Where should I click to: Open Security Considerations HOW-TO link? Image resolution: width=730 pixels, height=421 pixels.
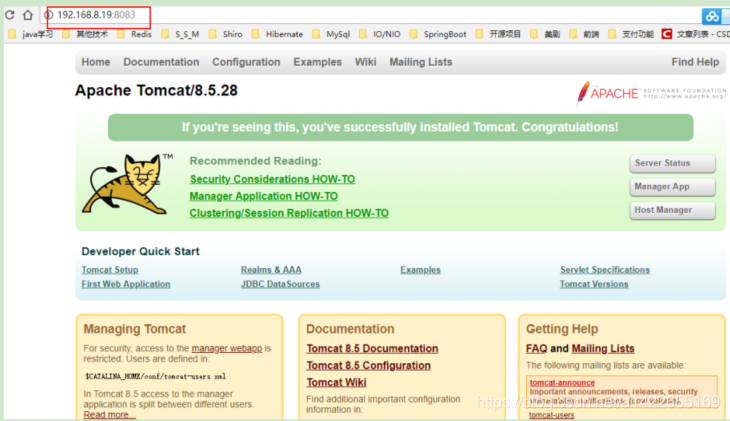pos(272,179)
